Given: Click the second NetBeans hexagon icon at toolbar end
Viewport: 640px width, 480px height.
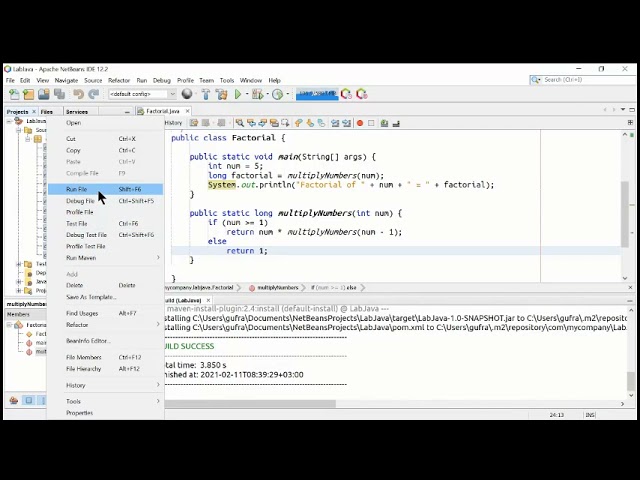Looking at the screenshot, I should [362, 94].
